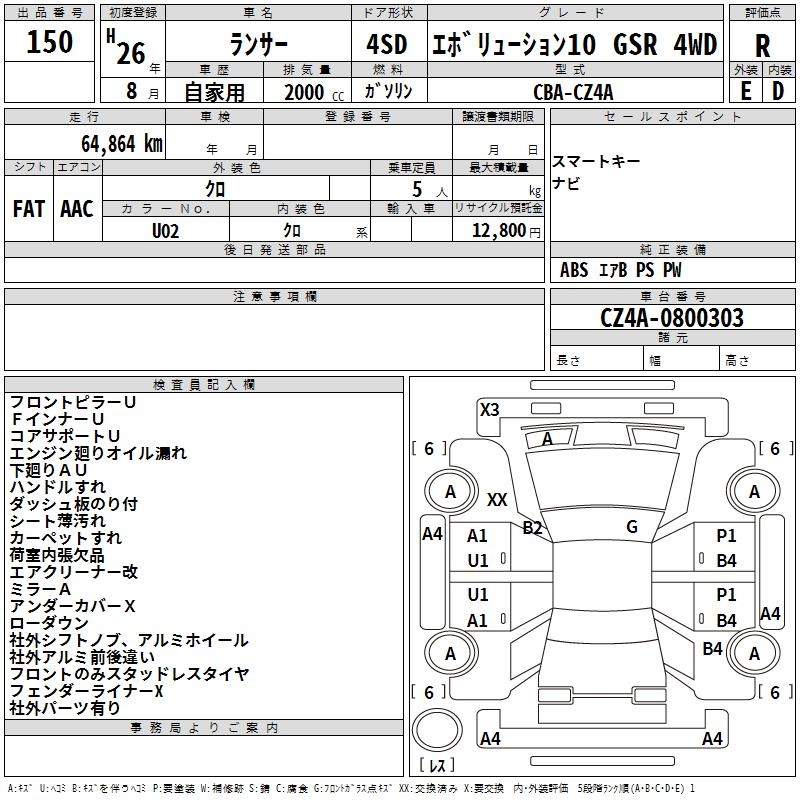Select the color number U02

click(165, 231)
